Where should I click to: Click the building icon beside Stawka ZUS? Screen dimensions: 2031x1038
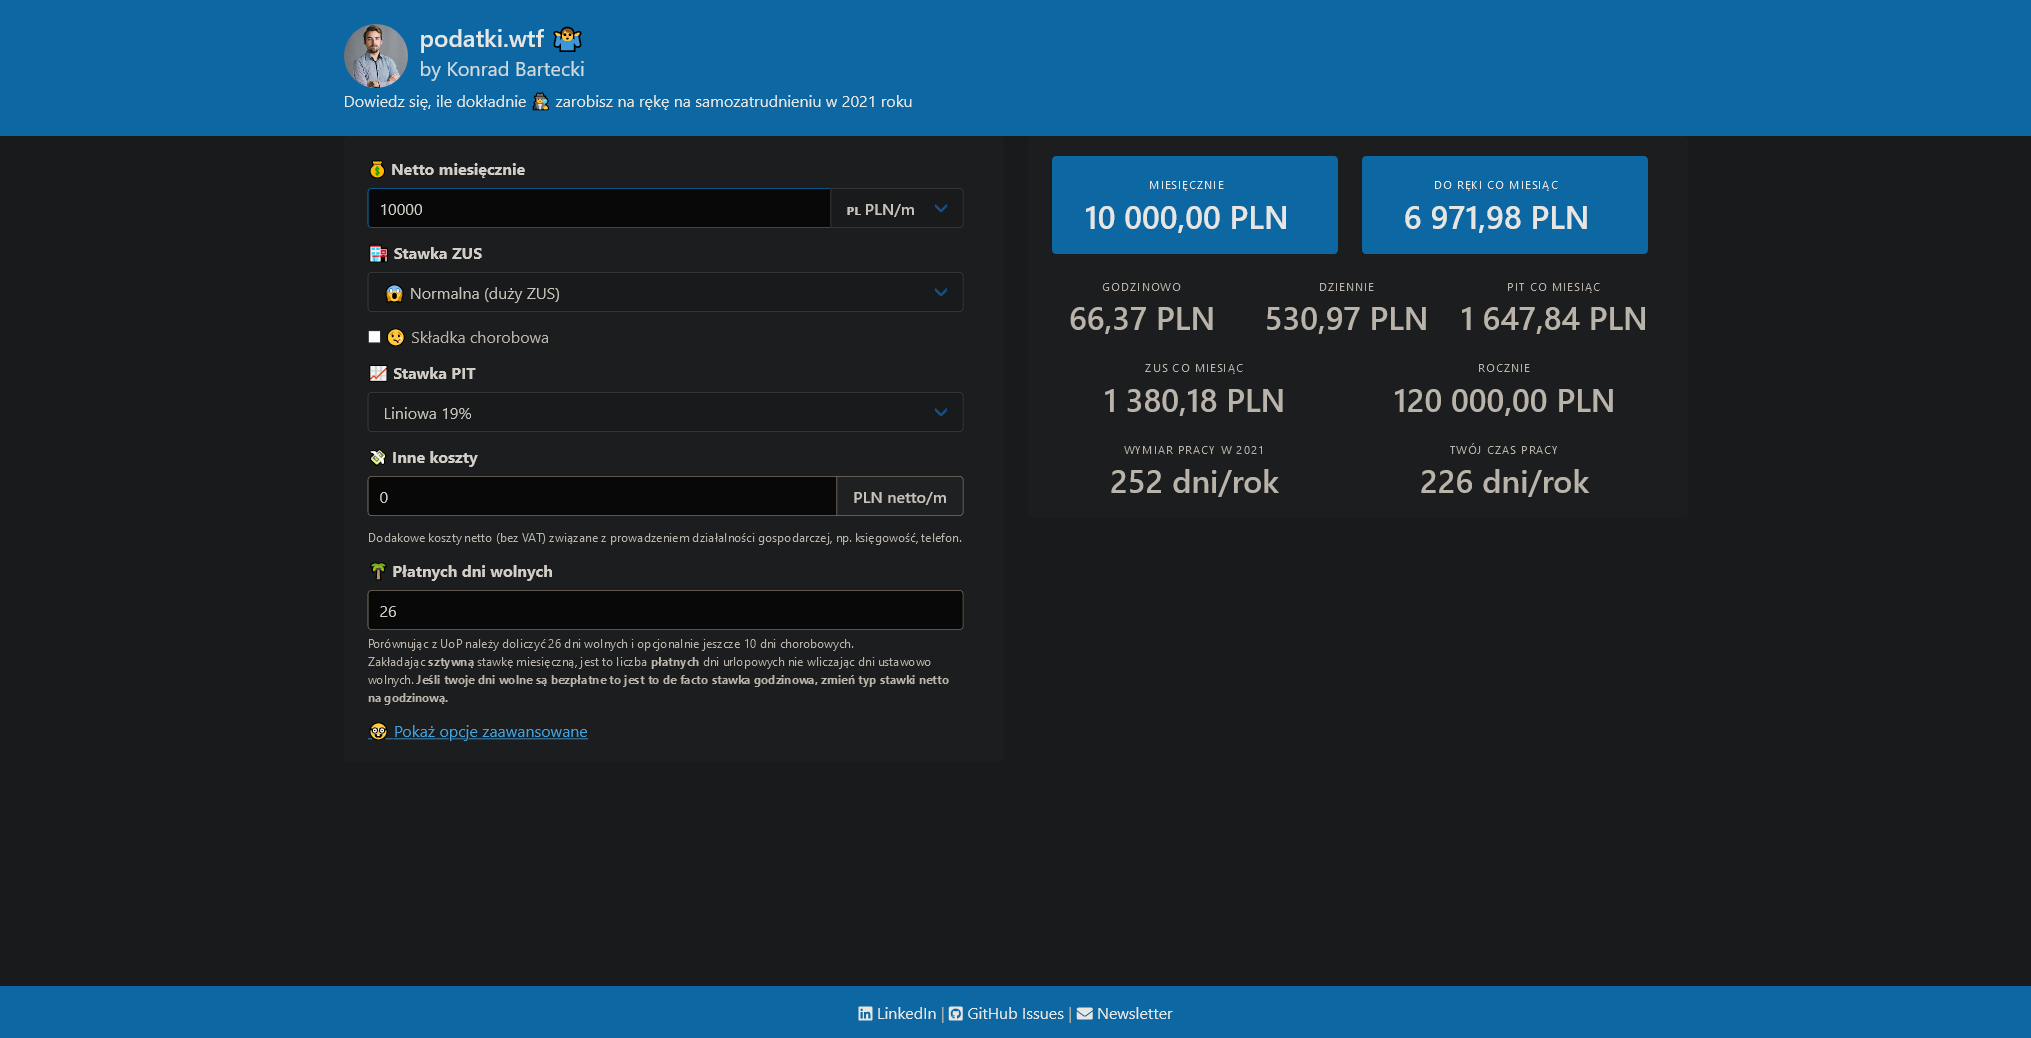tap(378, 254)
